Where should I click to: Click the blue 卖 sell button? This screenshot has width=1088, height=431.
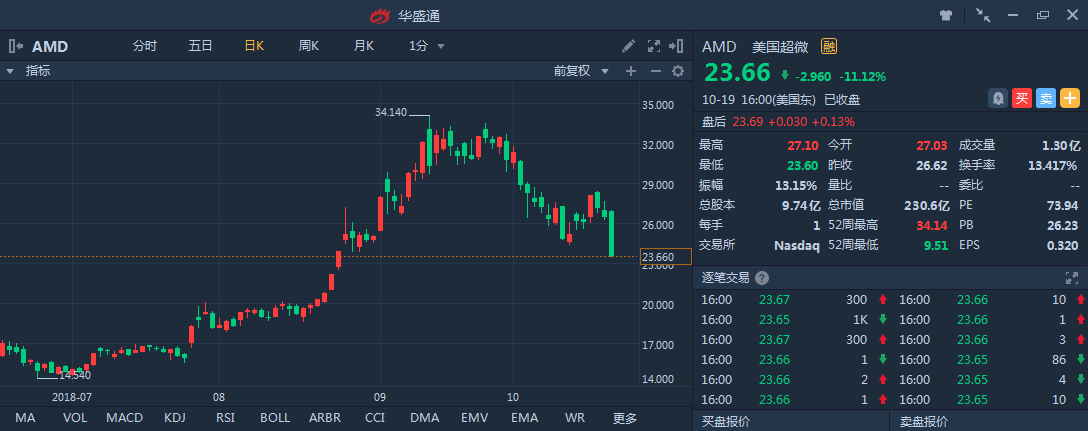click(x=1045, y=98)
